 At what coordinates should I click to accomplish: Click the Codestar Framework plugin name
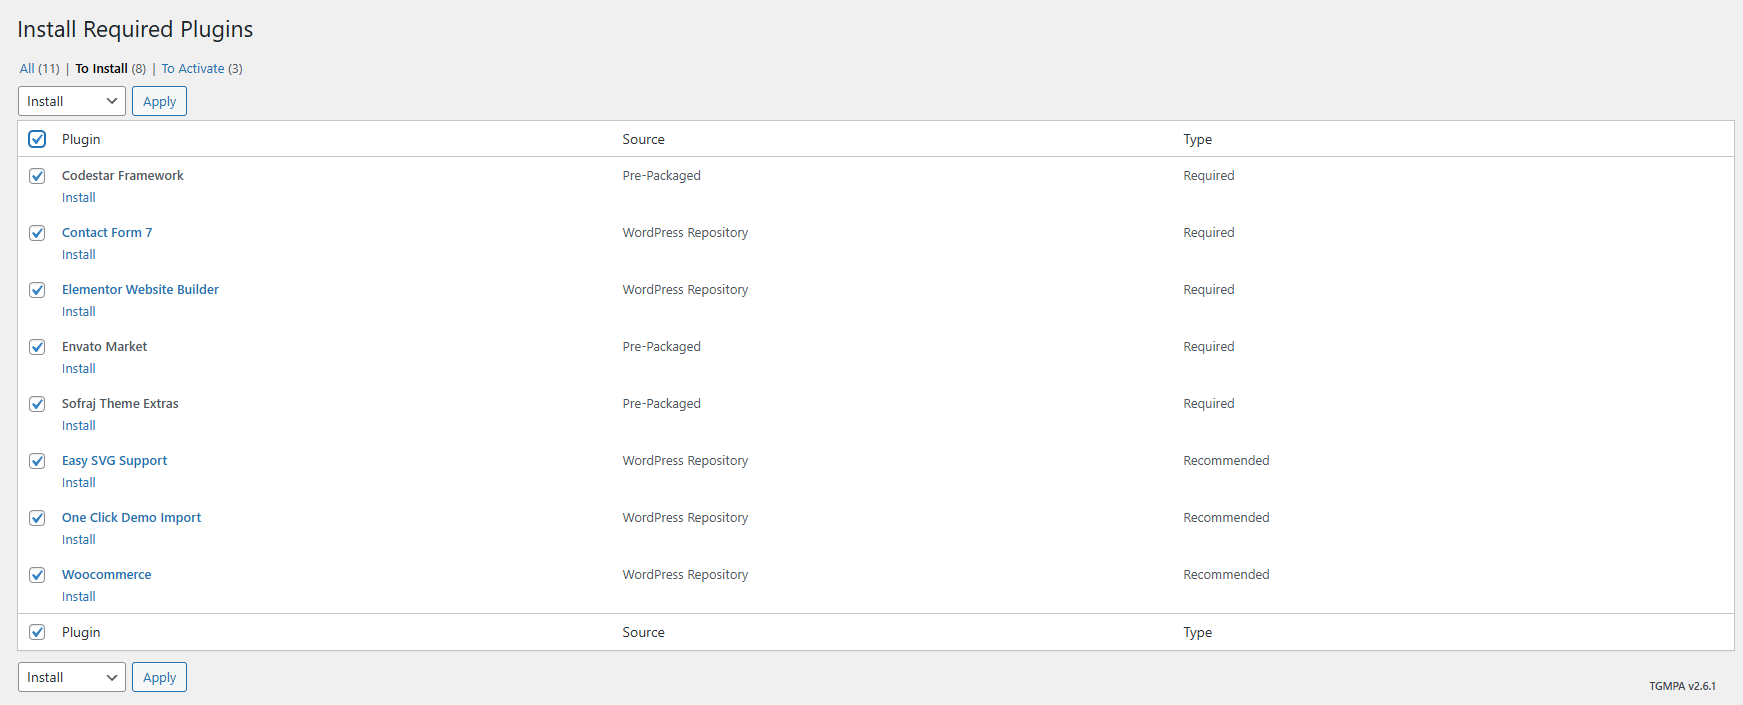[x=122, y=176]
